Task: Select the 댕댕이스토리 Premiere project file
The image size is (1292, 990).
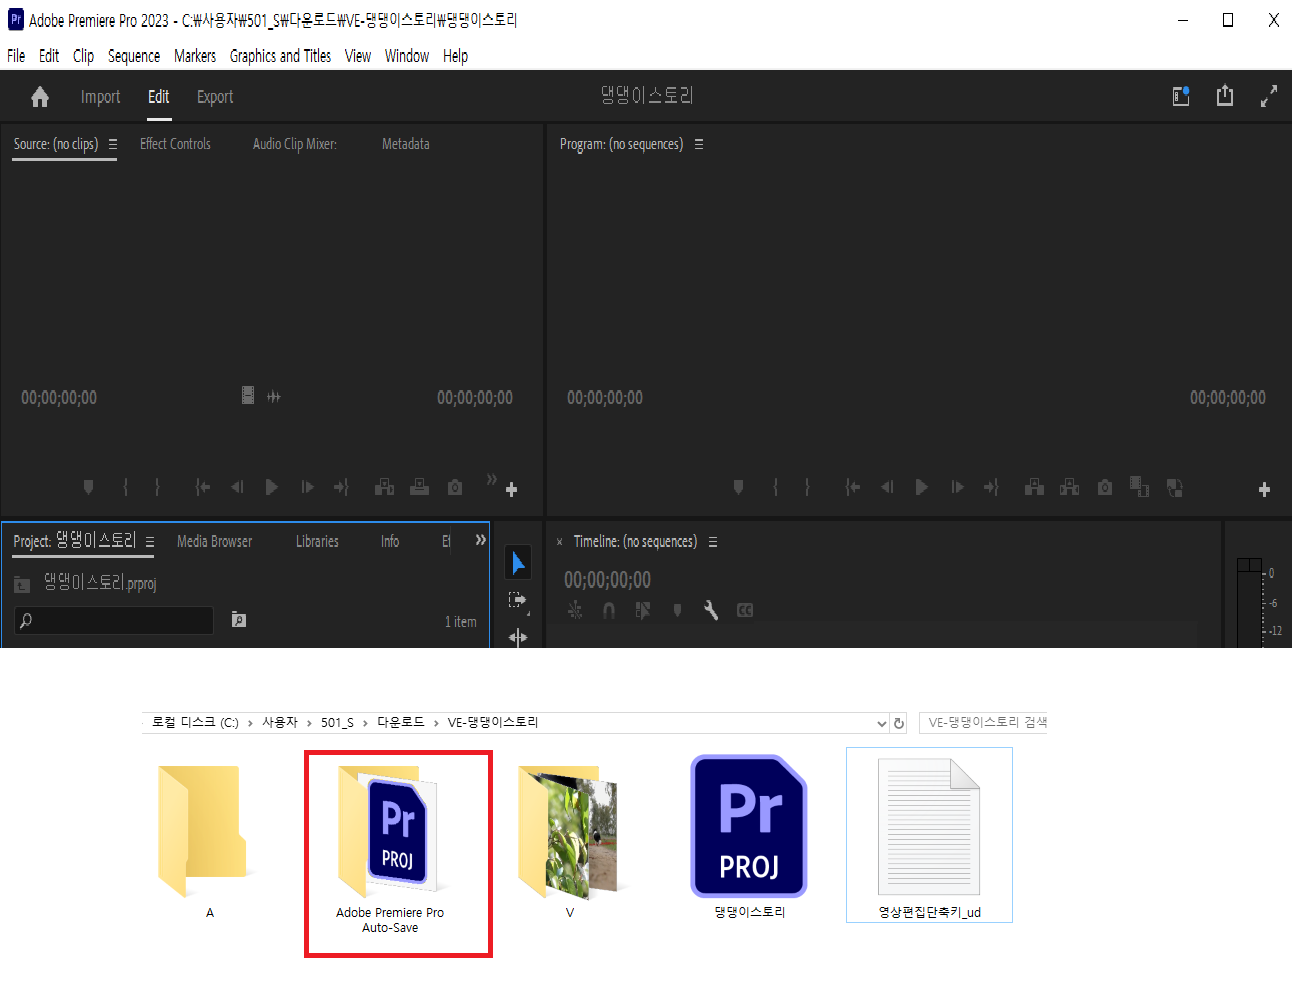Action: coord(750,838)
